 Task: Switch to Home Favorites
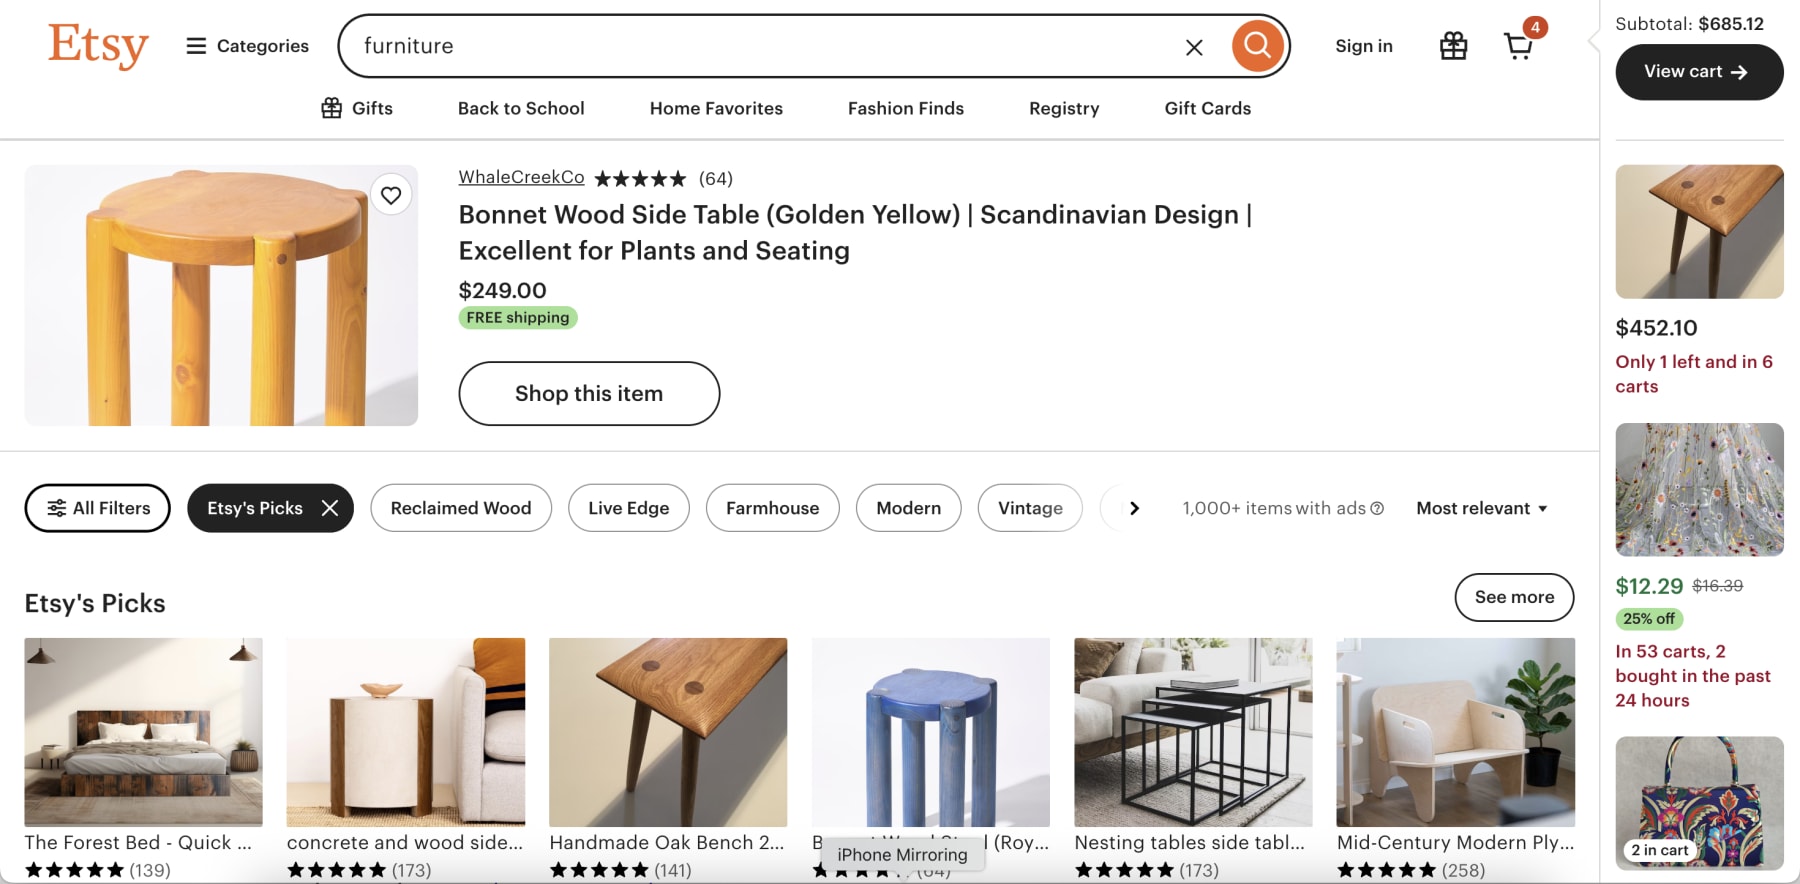point(716,108)
